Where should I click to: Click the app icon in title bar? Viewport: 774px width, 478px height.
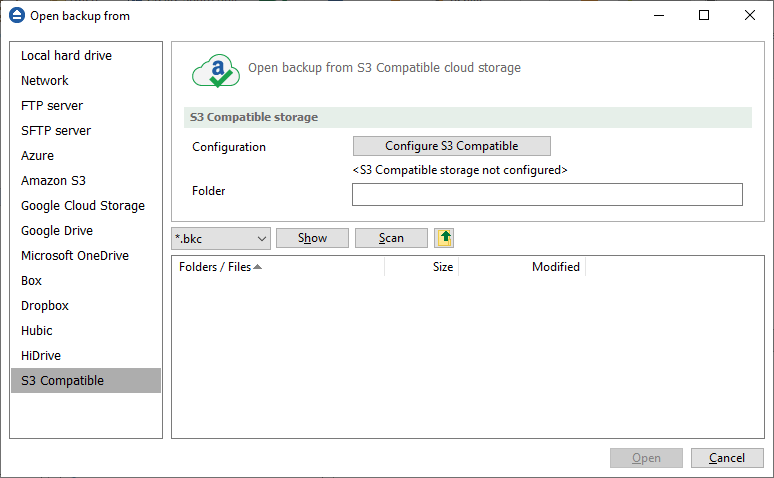click(x=17, y=15)
